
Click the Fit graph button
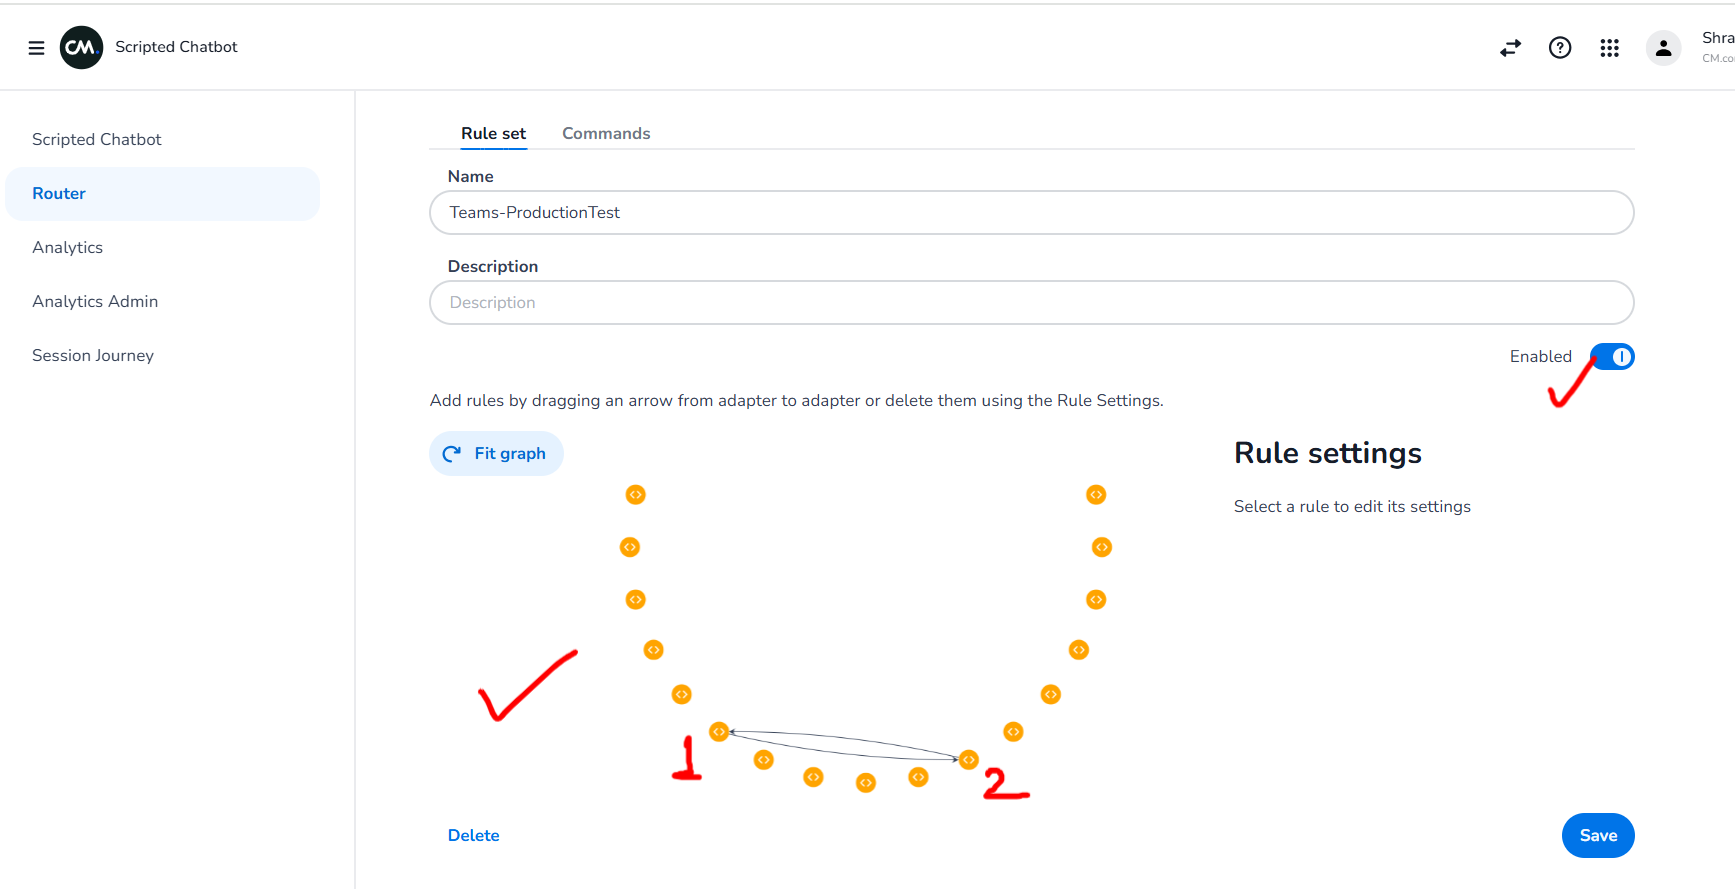point(496,454)
